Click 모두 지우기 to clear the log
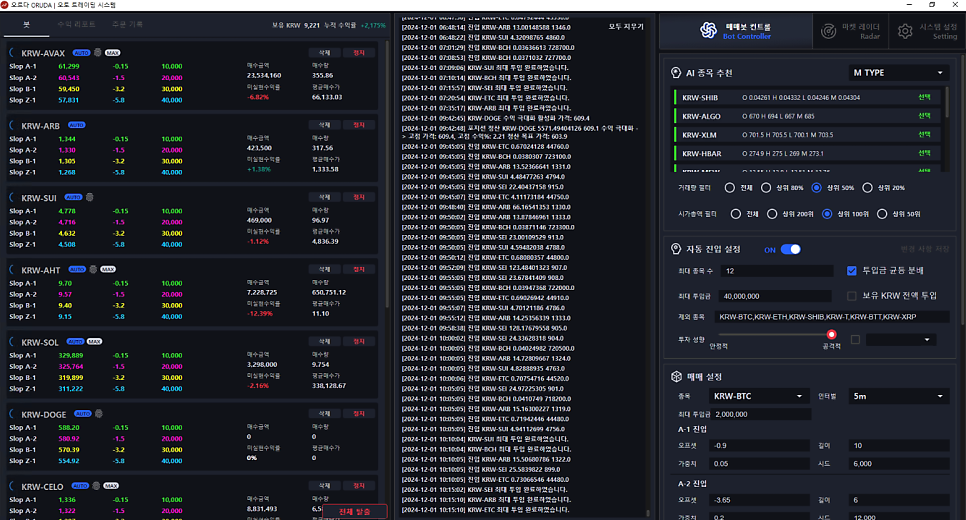966x520 pixels. (626, 26)
